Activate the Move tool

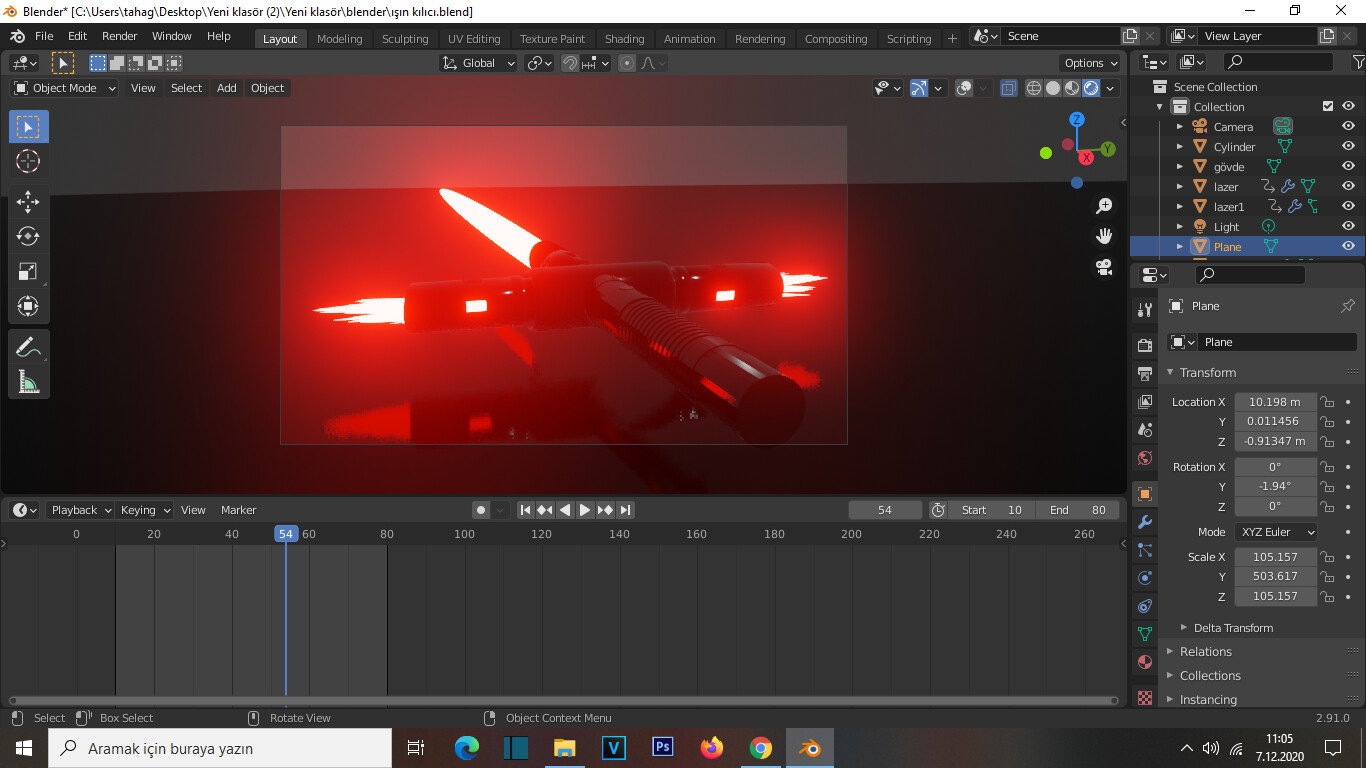28,201
